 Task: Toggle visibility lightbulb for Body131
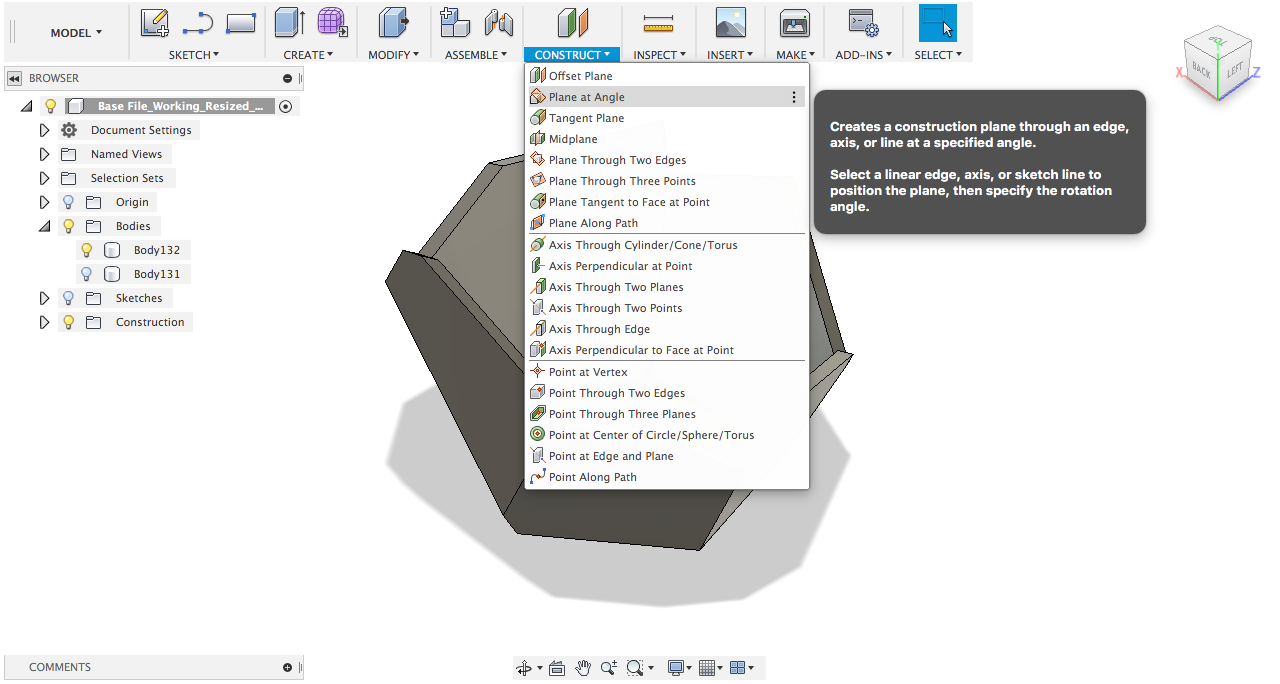87,274
